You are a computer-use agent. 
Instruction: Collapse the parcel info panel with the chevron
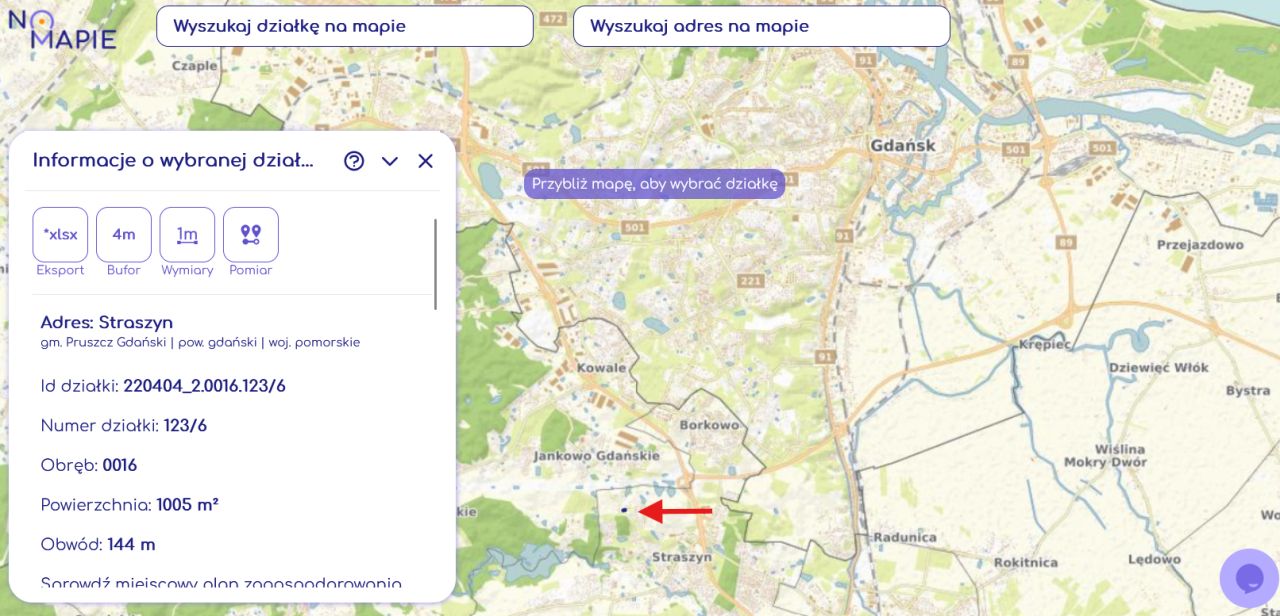pyautogui.click(x=390, y=161)
